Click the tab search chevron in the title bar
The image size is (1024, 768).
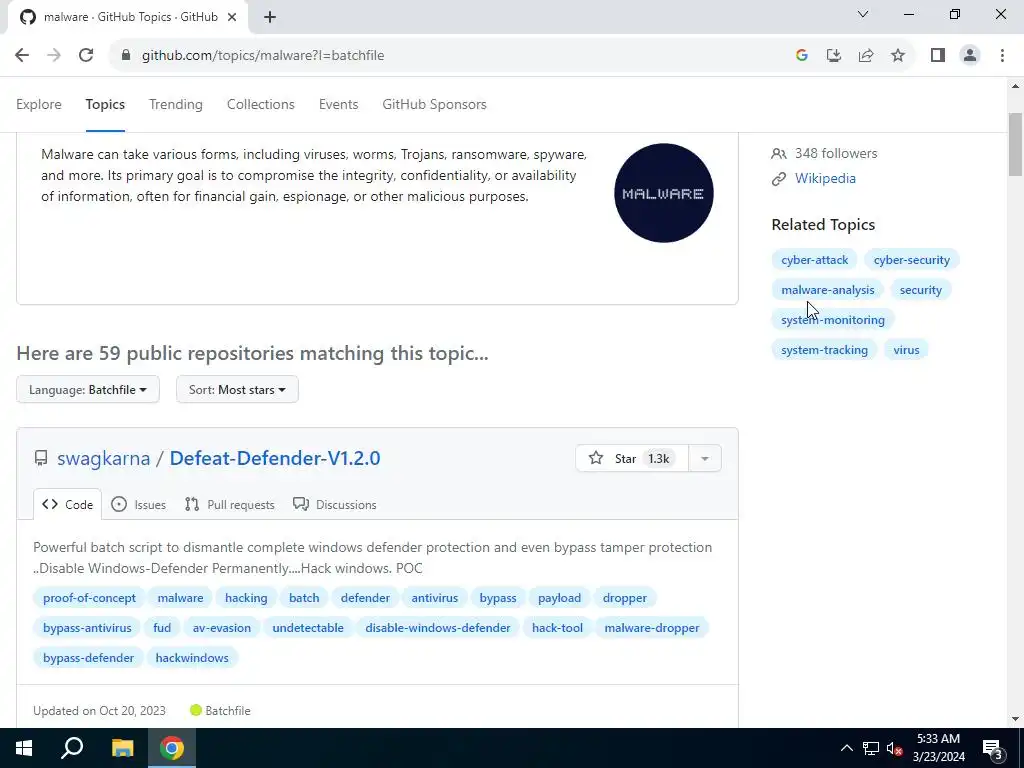(863, 14)
